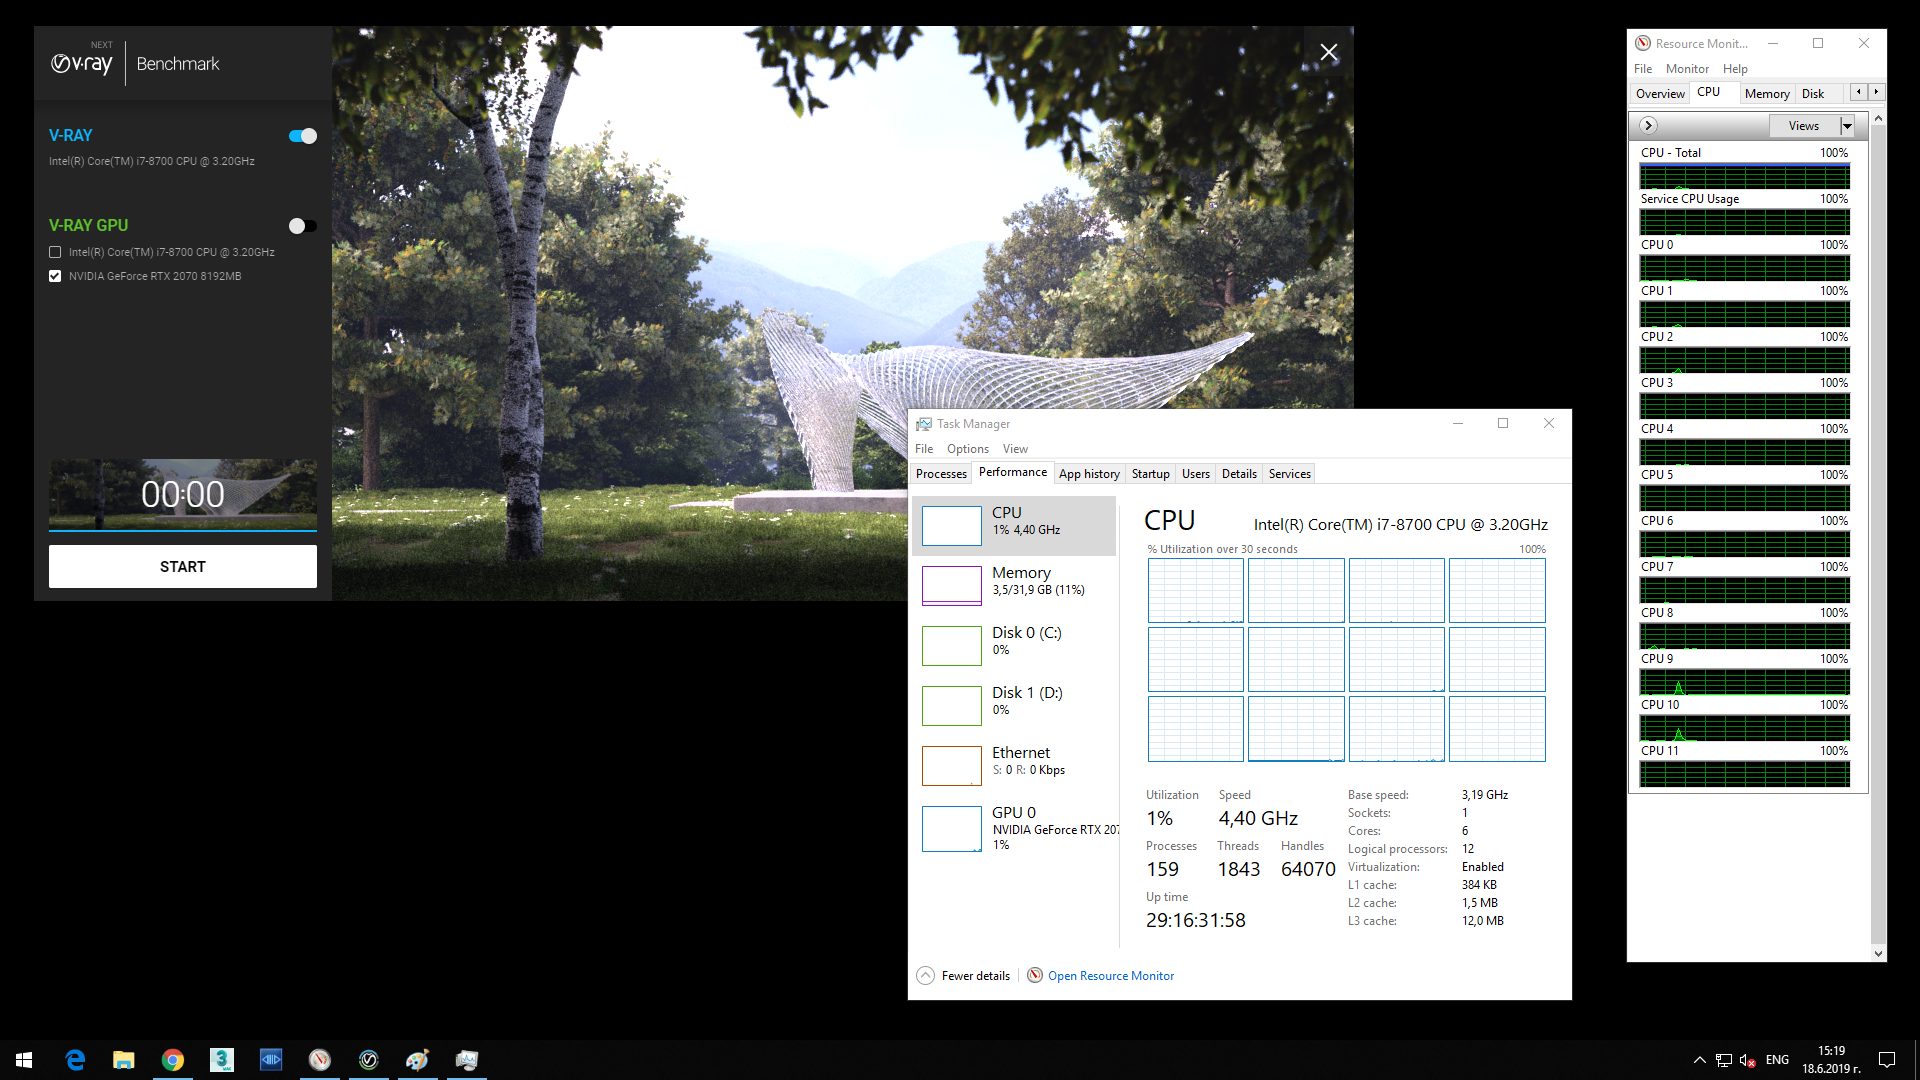
Task: Switch to the Overview tab in Resource Monitor
Action: 1660,94
